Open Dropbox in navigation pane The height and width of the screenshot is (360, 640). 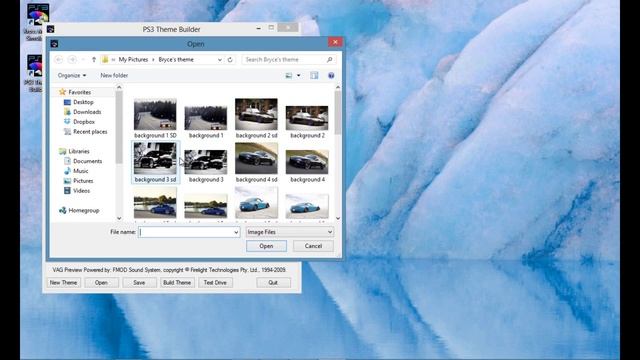[x=84, y=122]
